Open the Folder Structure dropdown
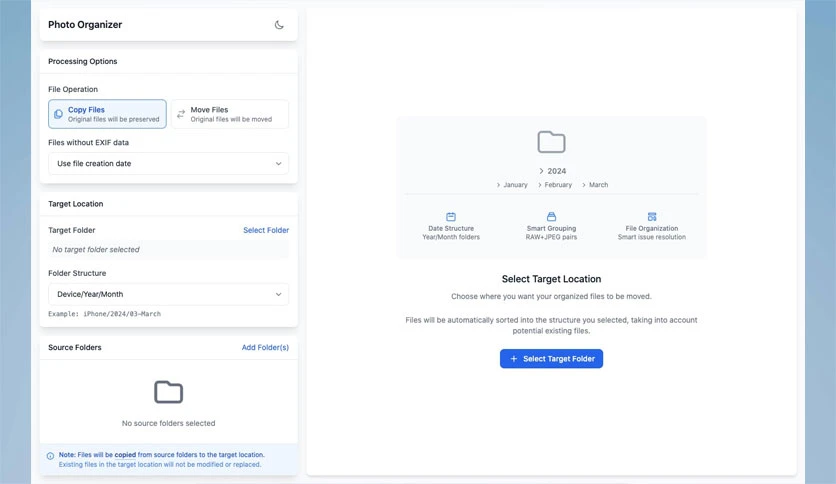Image resolution: width=836 pixels, height=484 pixels. coord(168,294)
